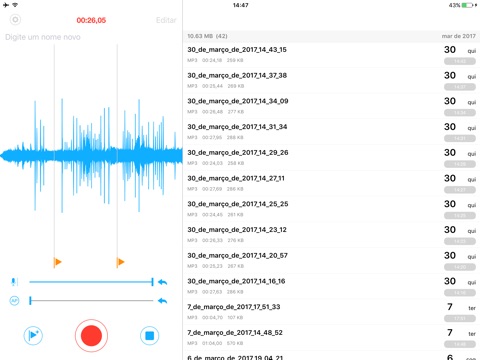This screenshot has height=360, width=480.
Task: Click the lower slider handle at its left end
Action: click(30, 301)
